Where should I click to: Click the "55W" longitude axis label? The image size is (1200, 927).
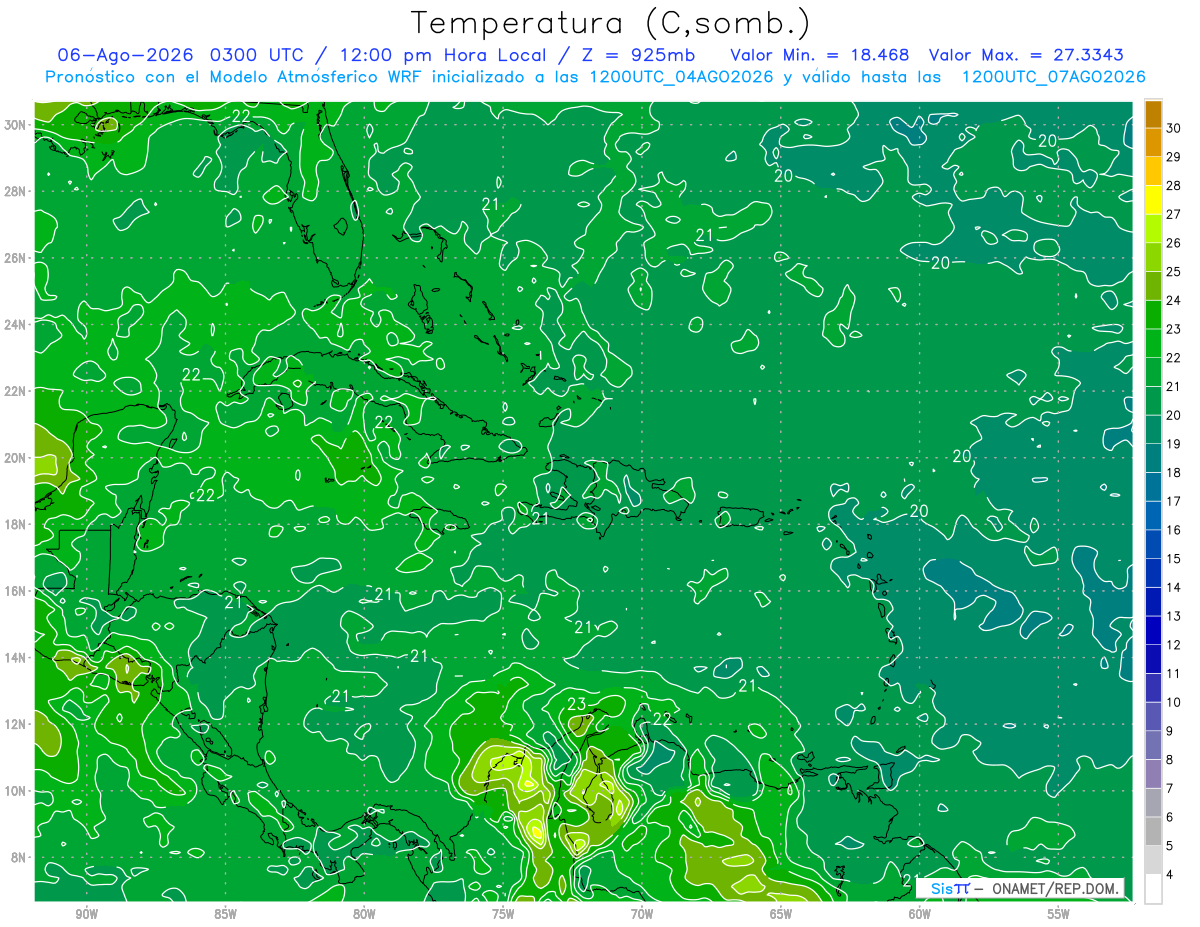coord(1059,913)
